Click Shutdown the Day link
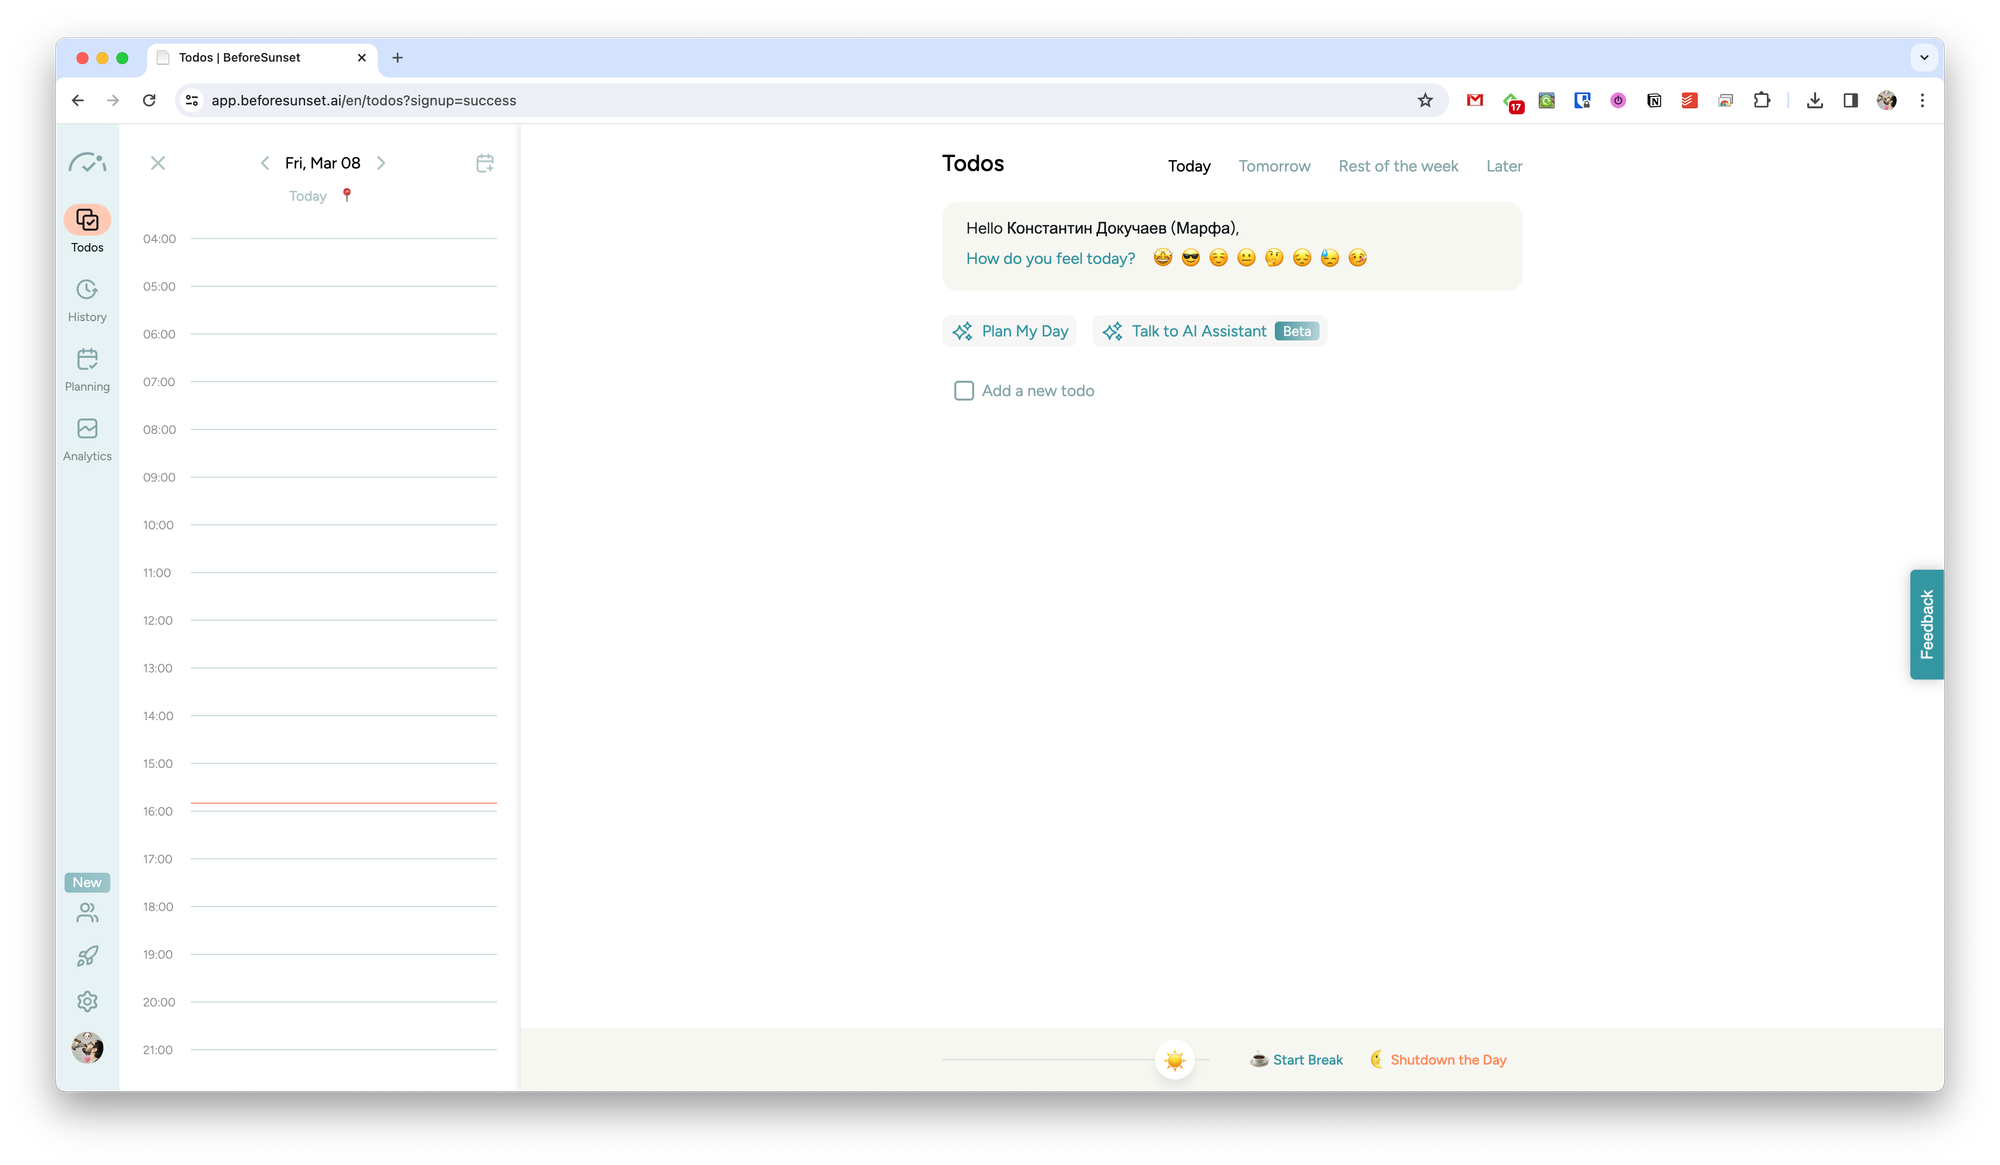Image resolution: width=2000 pixels, height=1165 pixels. (1447, 1060)
